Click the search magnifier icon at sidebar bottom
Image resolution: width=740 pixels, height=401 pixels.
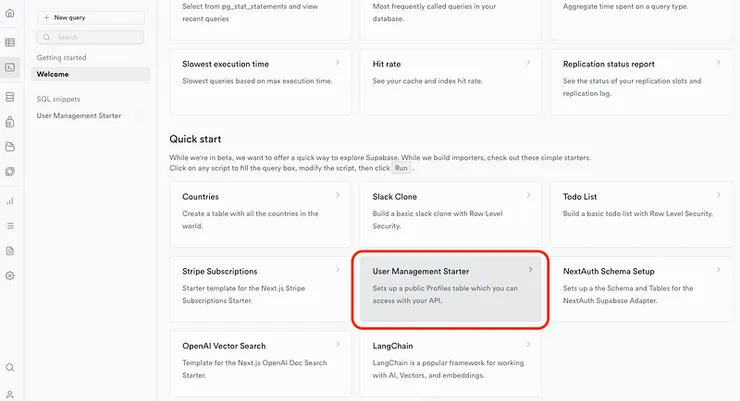point(10,368)
